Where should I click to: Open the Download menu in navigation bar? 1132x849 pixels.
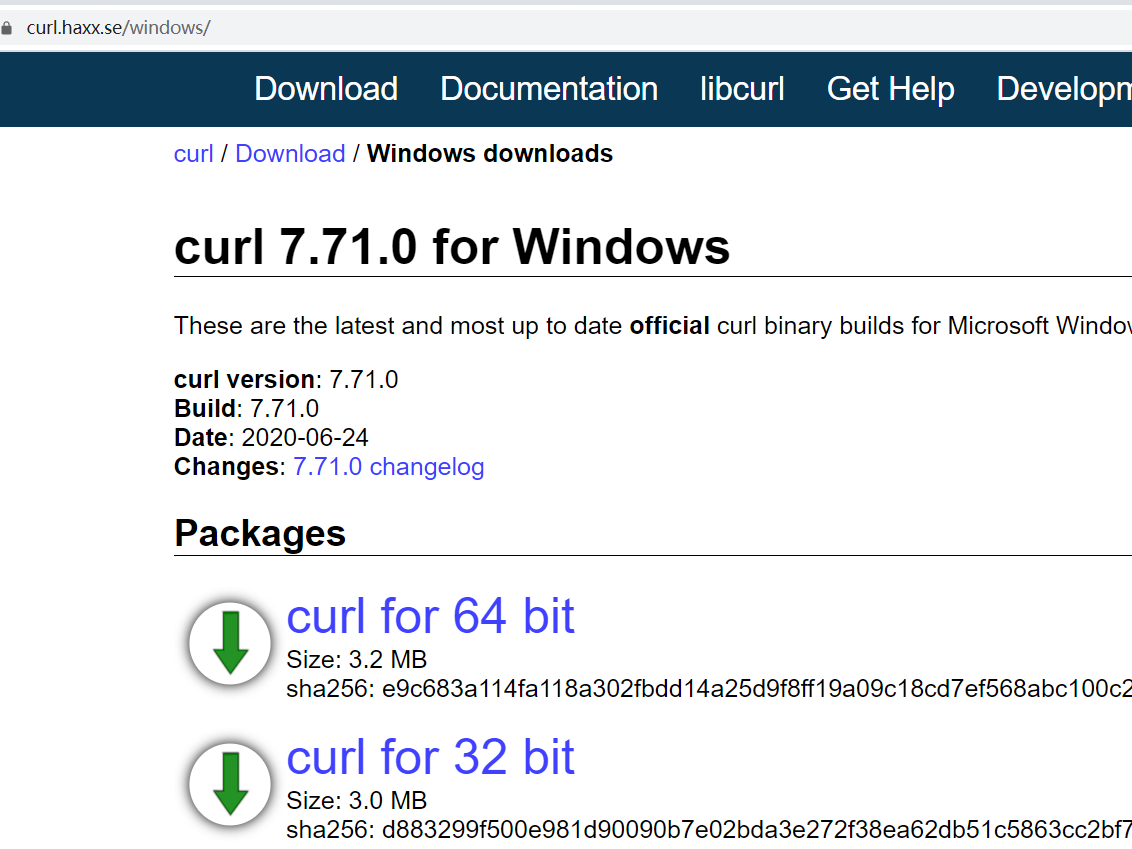(326, 89)
